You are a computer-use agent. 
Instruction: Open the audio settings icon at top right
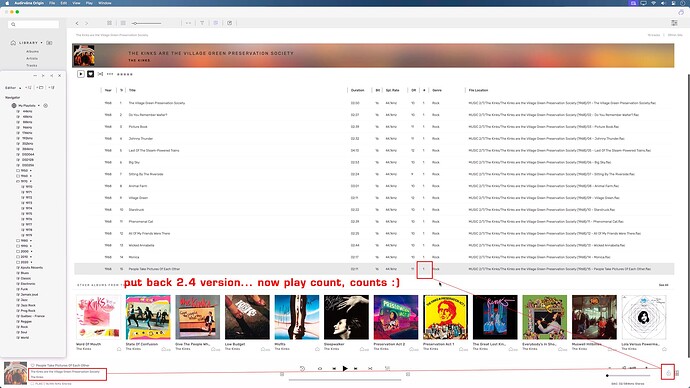pos(674,23)
